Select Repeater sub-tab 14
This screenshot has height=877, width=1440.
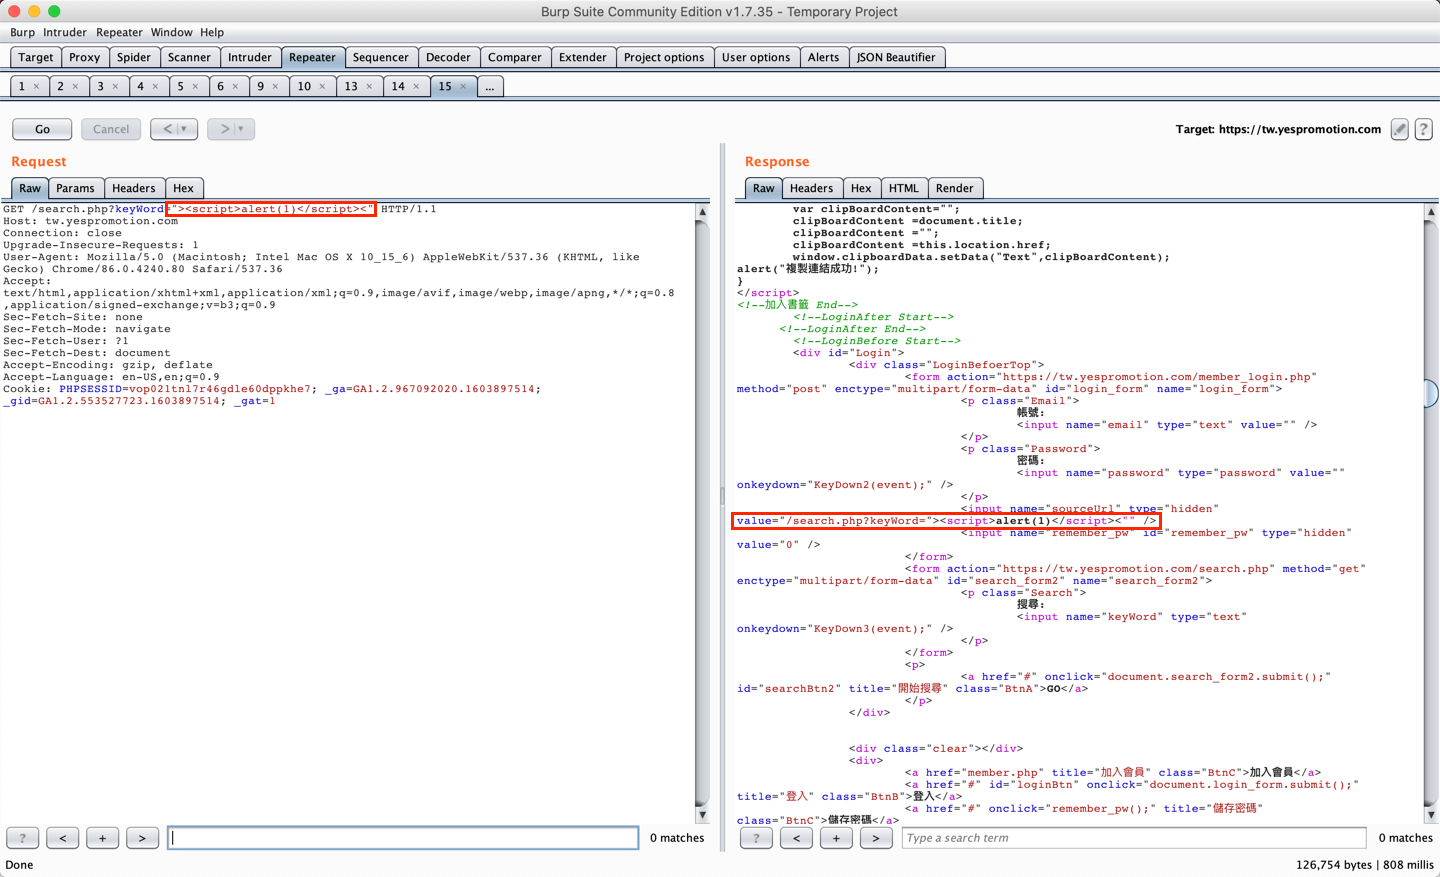pyautogui.click(x=404, y=87)
